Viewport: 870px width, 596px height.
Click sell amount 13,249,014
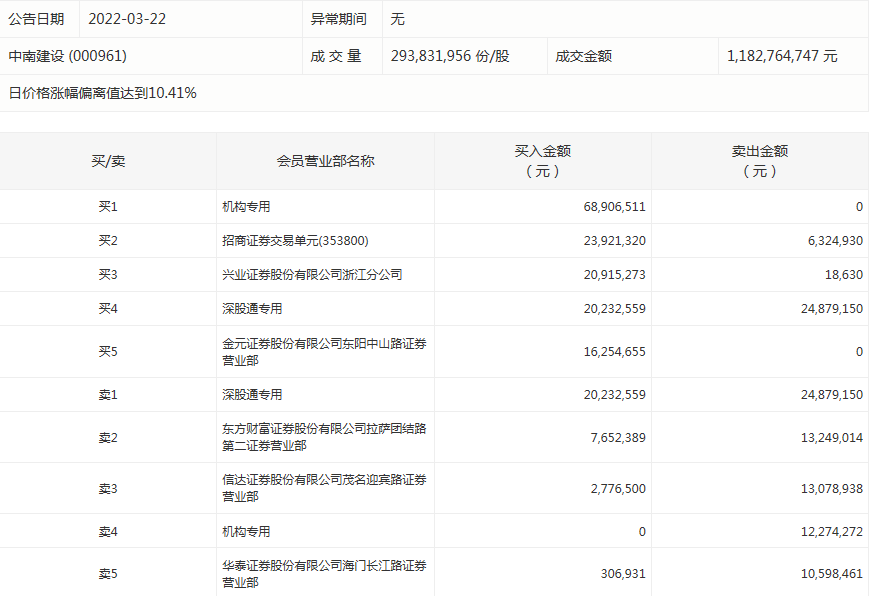(832, 438)
